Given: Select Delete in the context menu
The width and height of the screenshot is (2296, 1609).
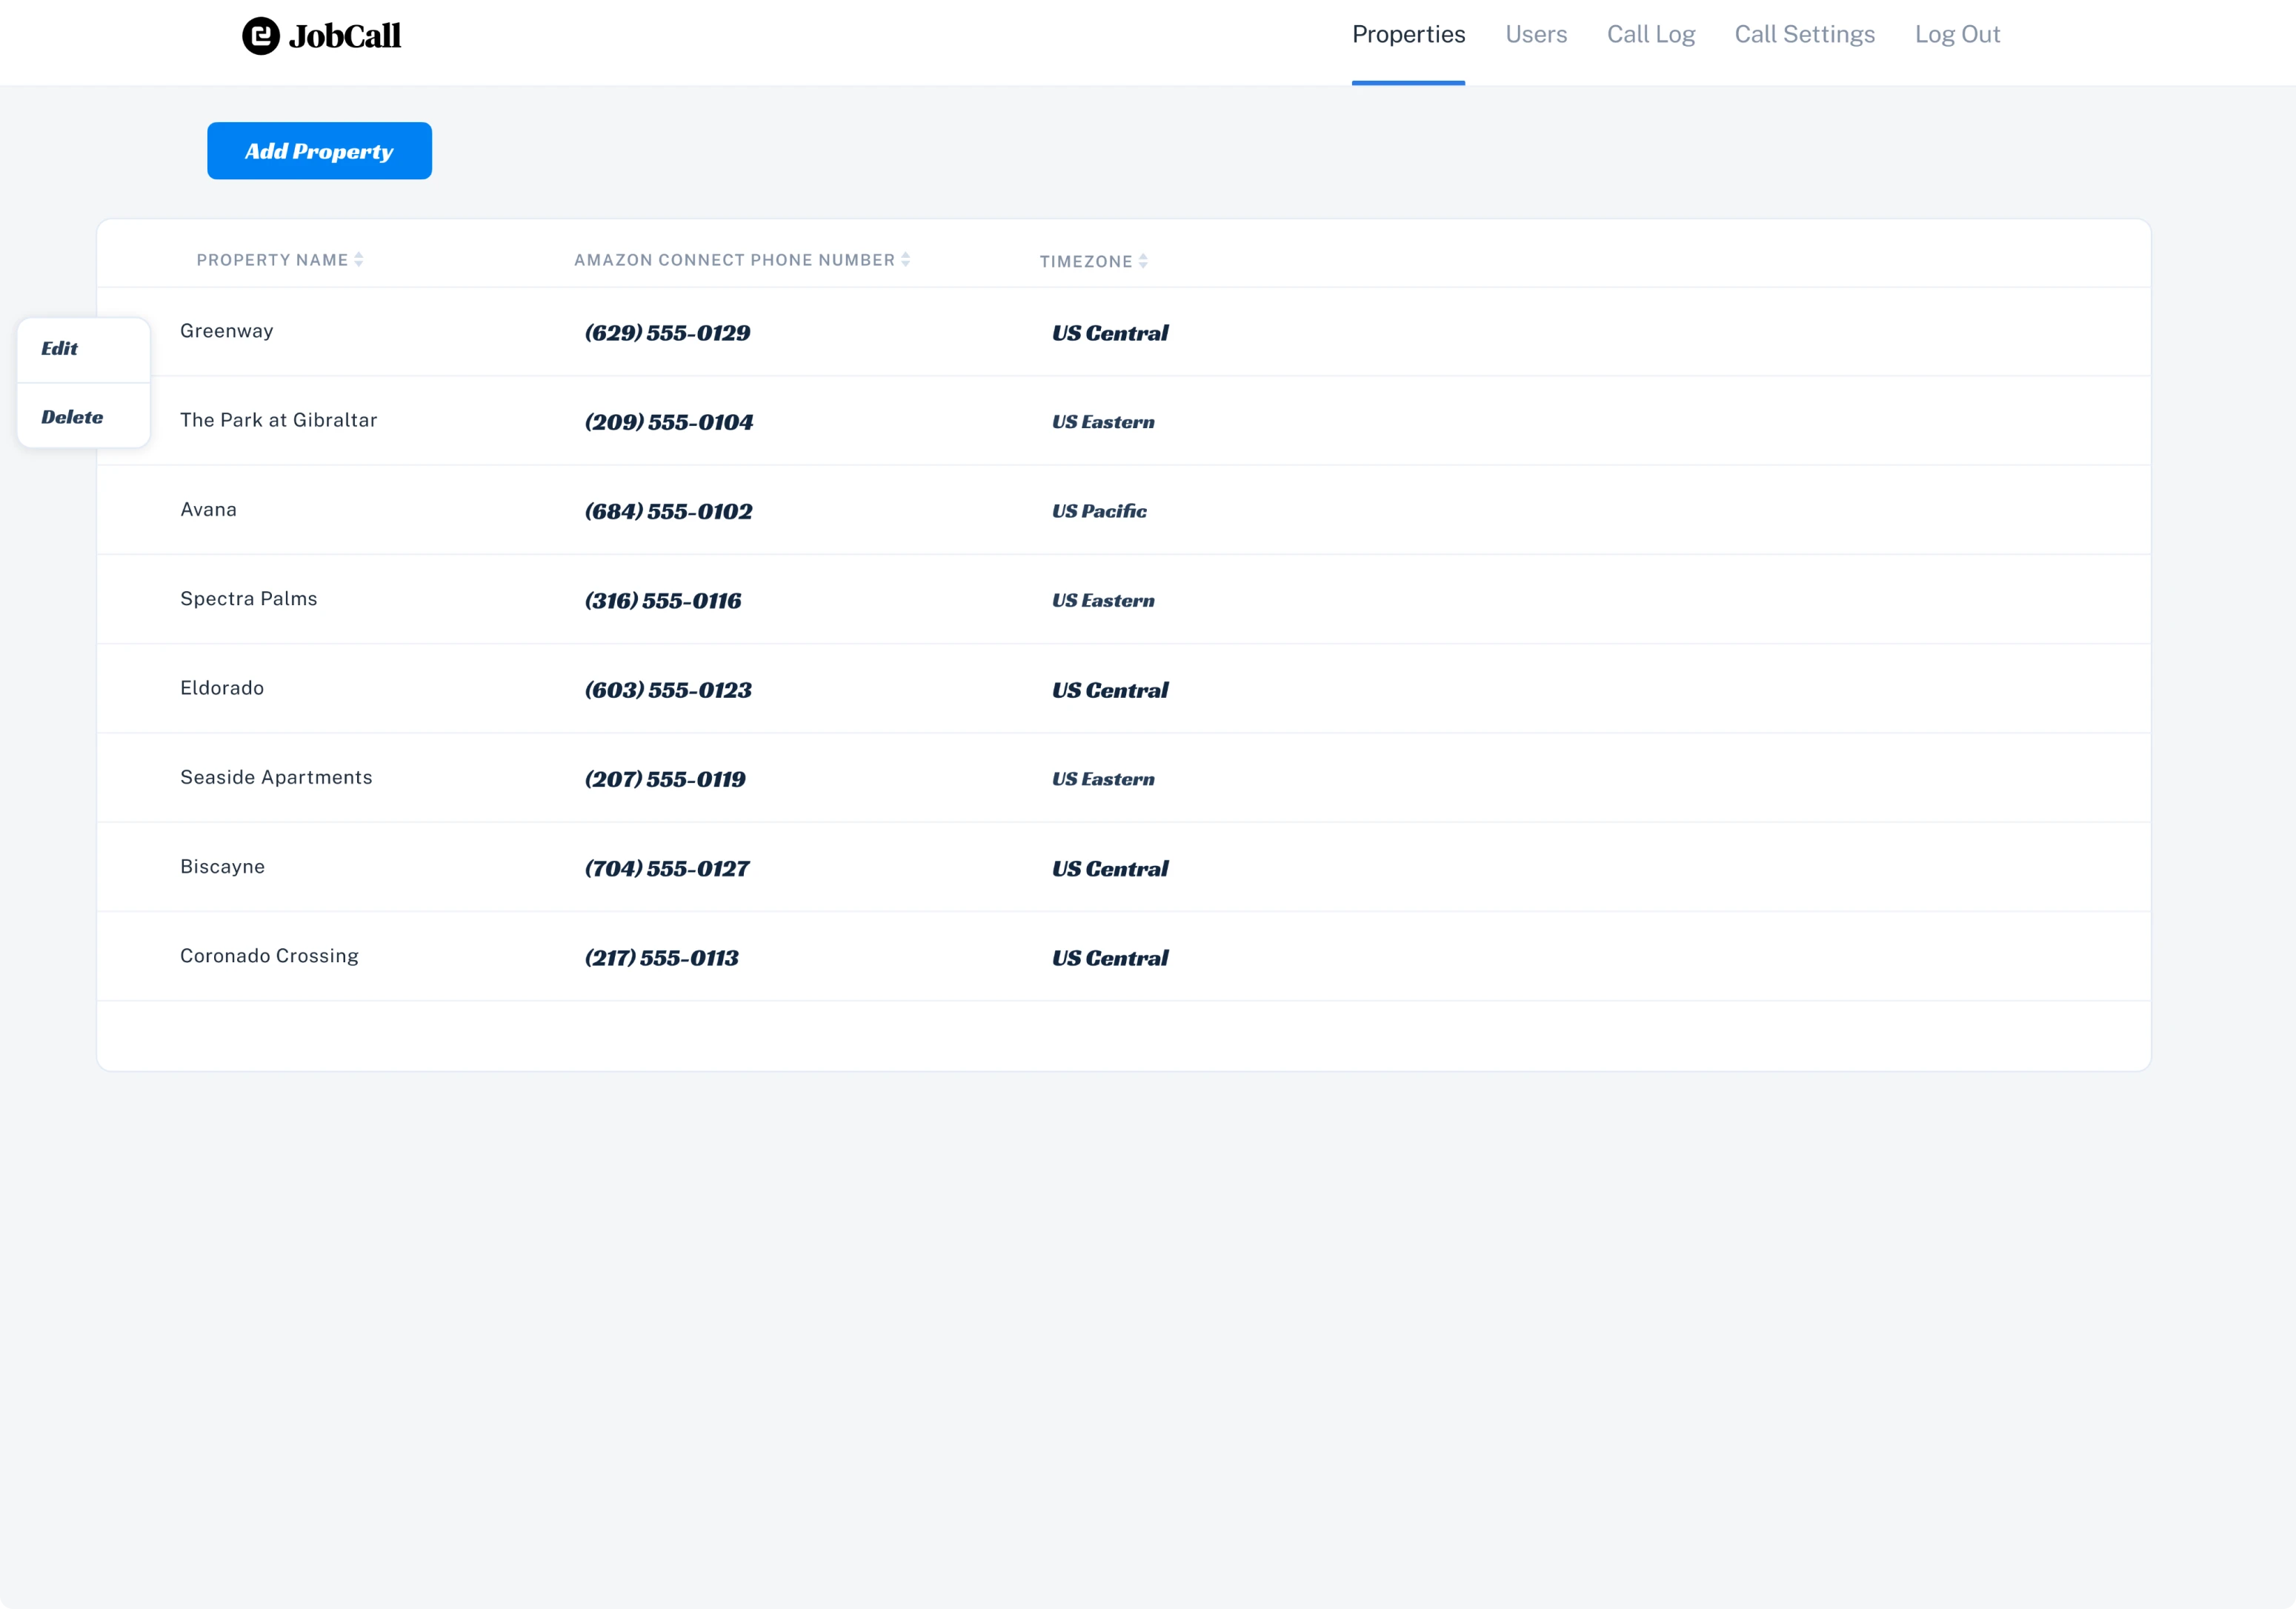Looking at the screenshot, I should 71,417.
